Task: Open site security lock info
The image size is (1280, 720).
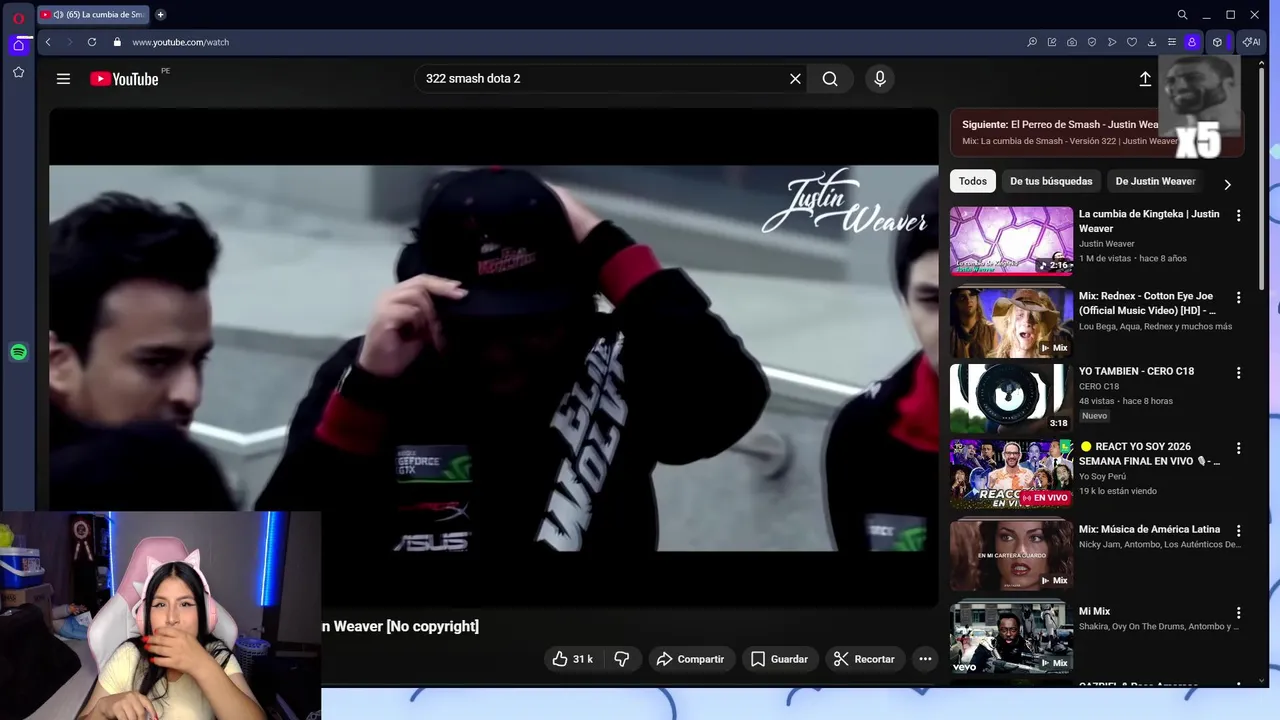Action: pos(117,42)
